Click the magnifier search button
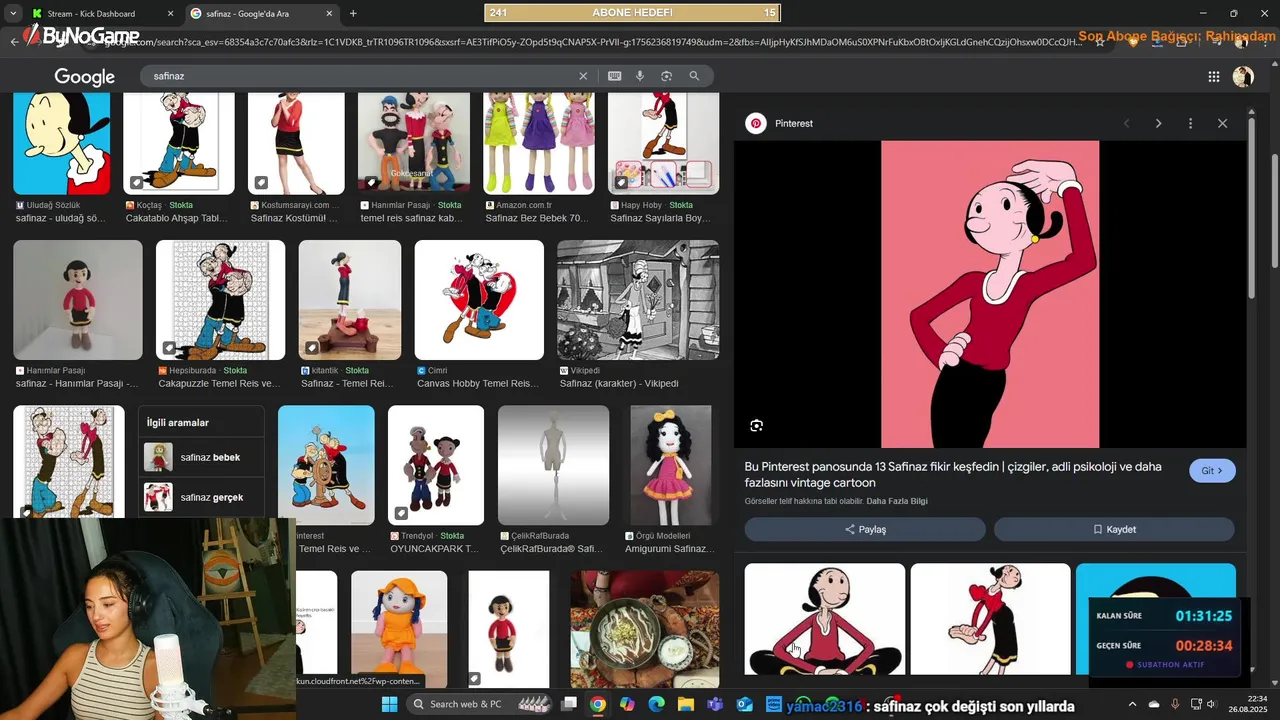 pyautogui.click(x=694, y=76)
